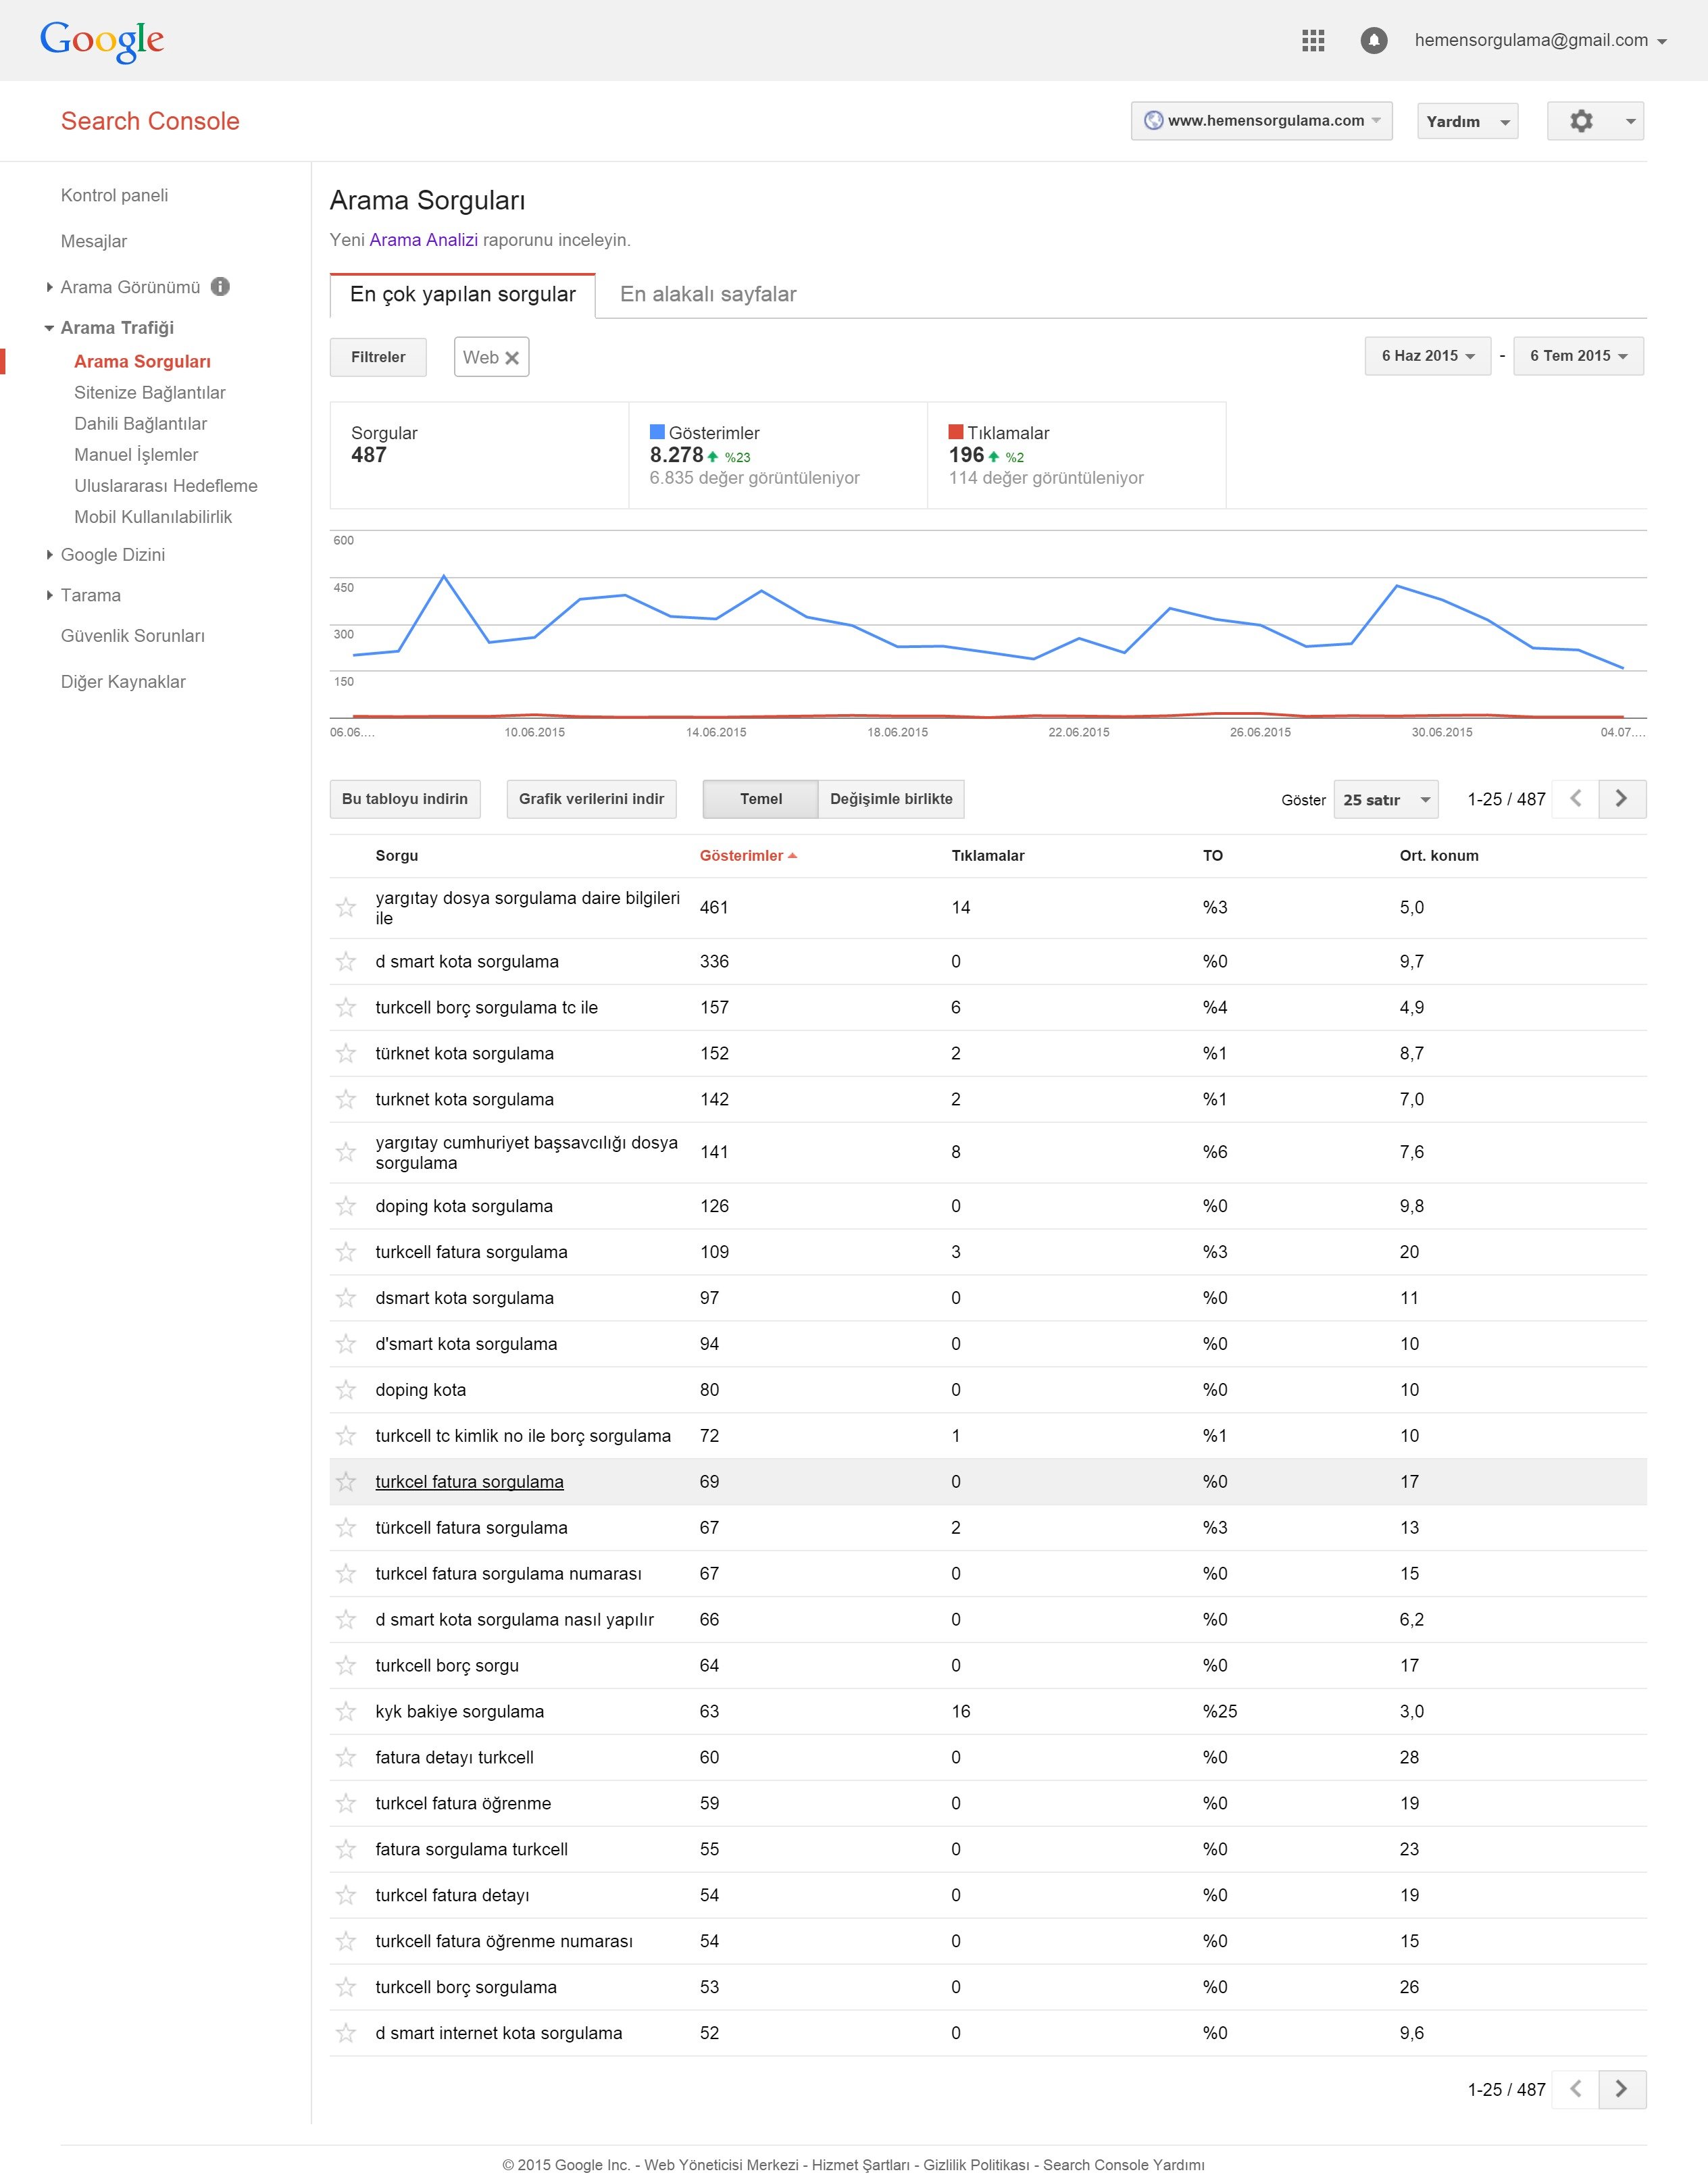Star the d smart kota sorgulama query
1708x2181 pixels.
pos(346,962)
